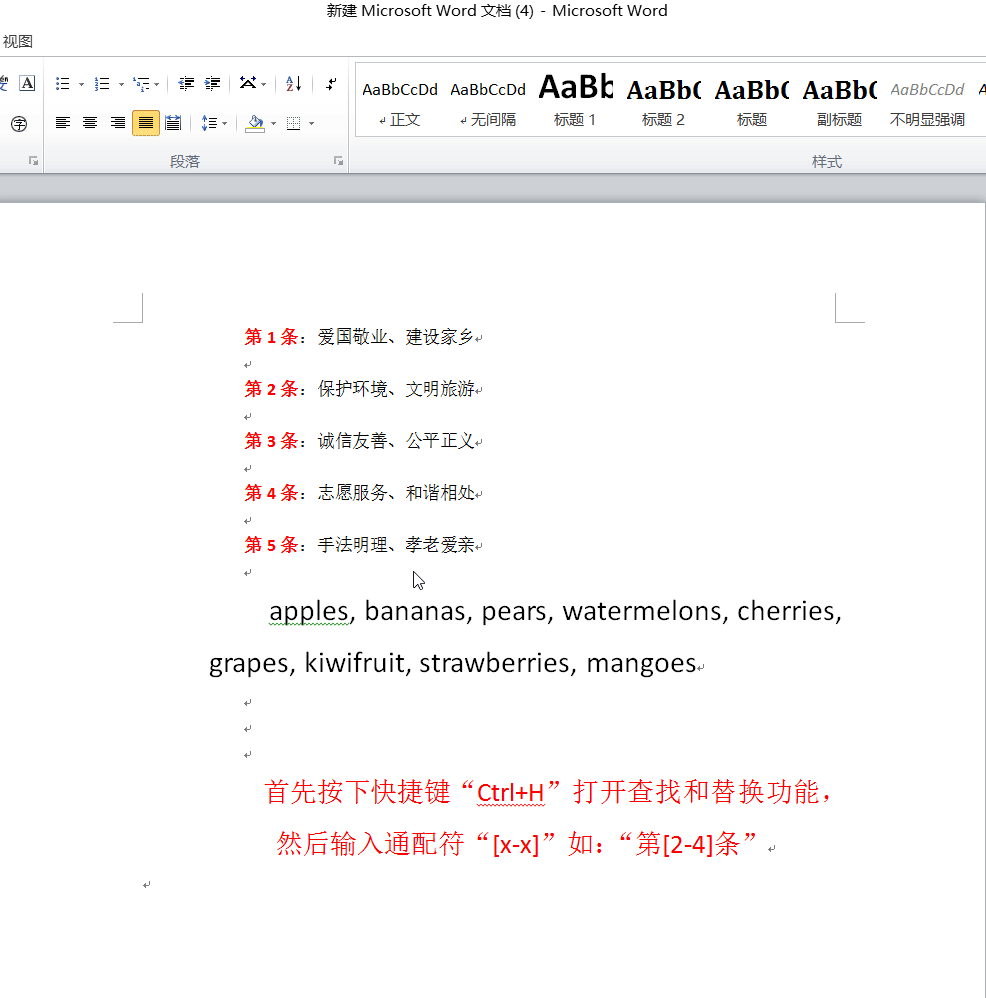This screenshot has height=998, width=986.
Task: Apply the 无间隔 style
Action: pos(487,98)
